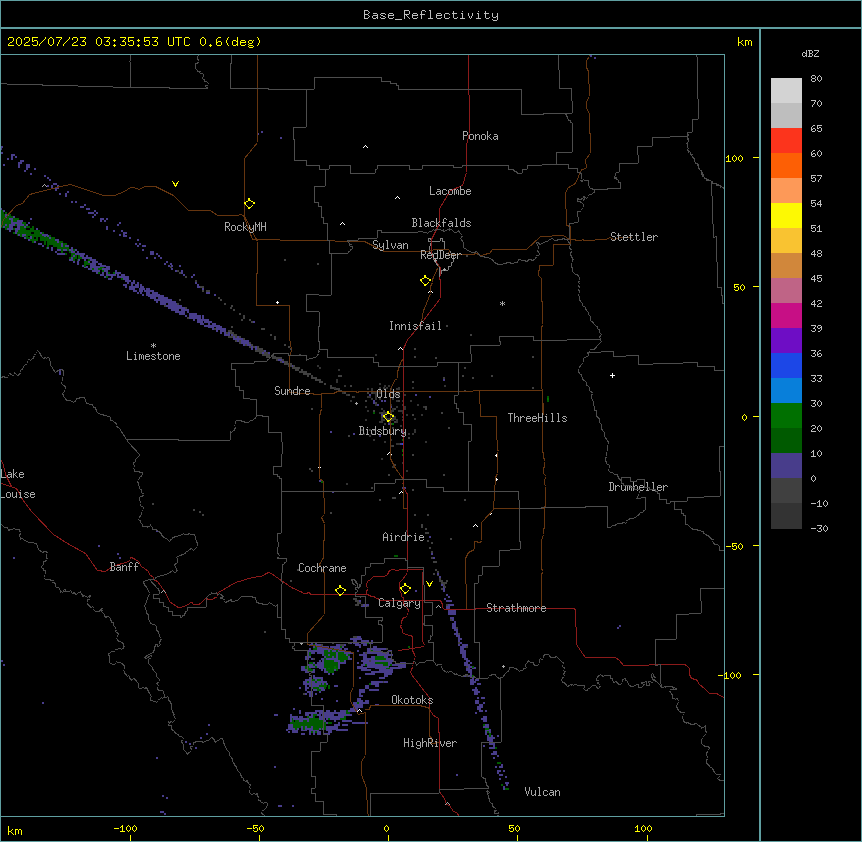The width and height of the screenshot is (862, 842).
Task: Select the dBZ legend heading
Action: (810, 54)
